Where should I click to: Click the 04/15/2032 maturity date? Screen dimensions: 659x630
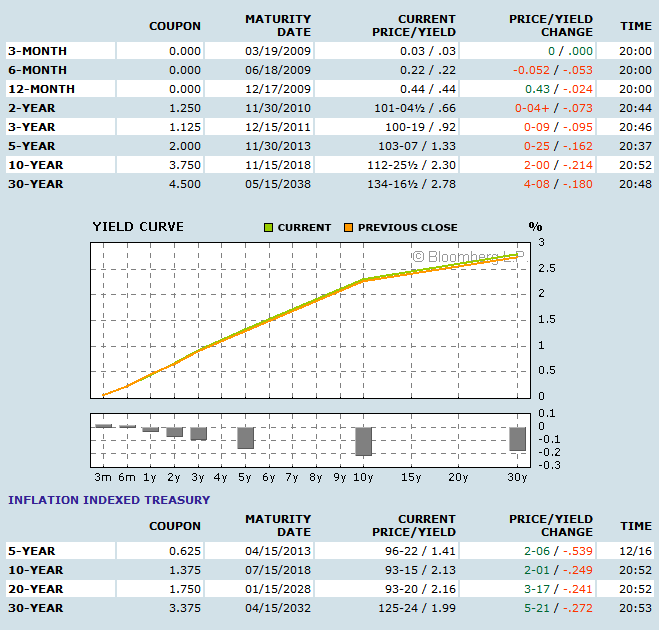point(277,608)
